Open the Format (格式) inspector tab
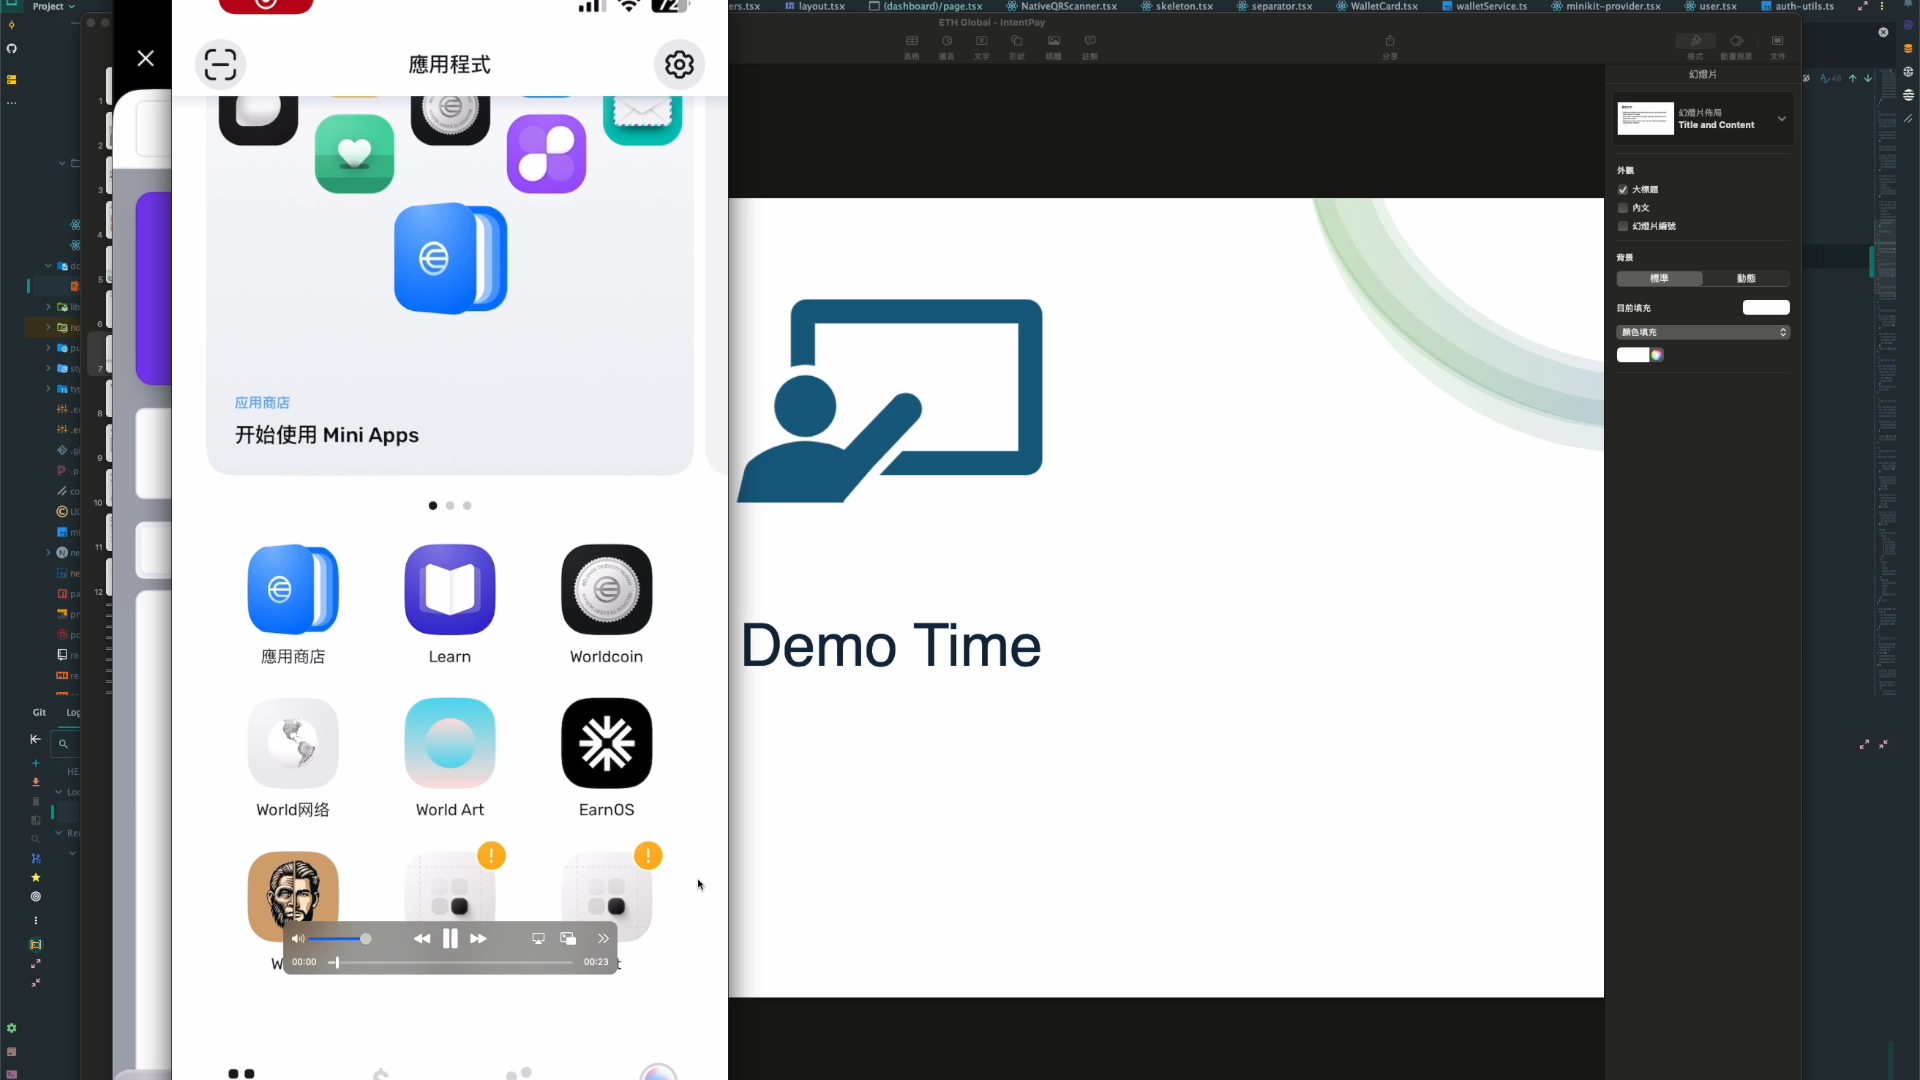1920x1080 pixels. coord(1695,46)
